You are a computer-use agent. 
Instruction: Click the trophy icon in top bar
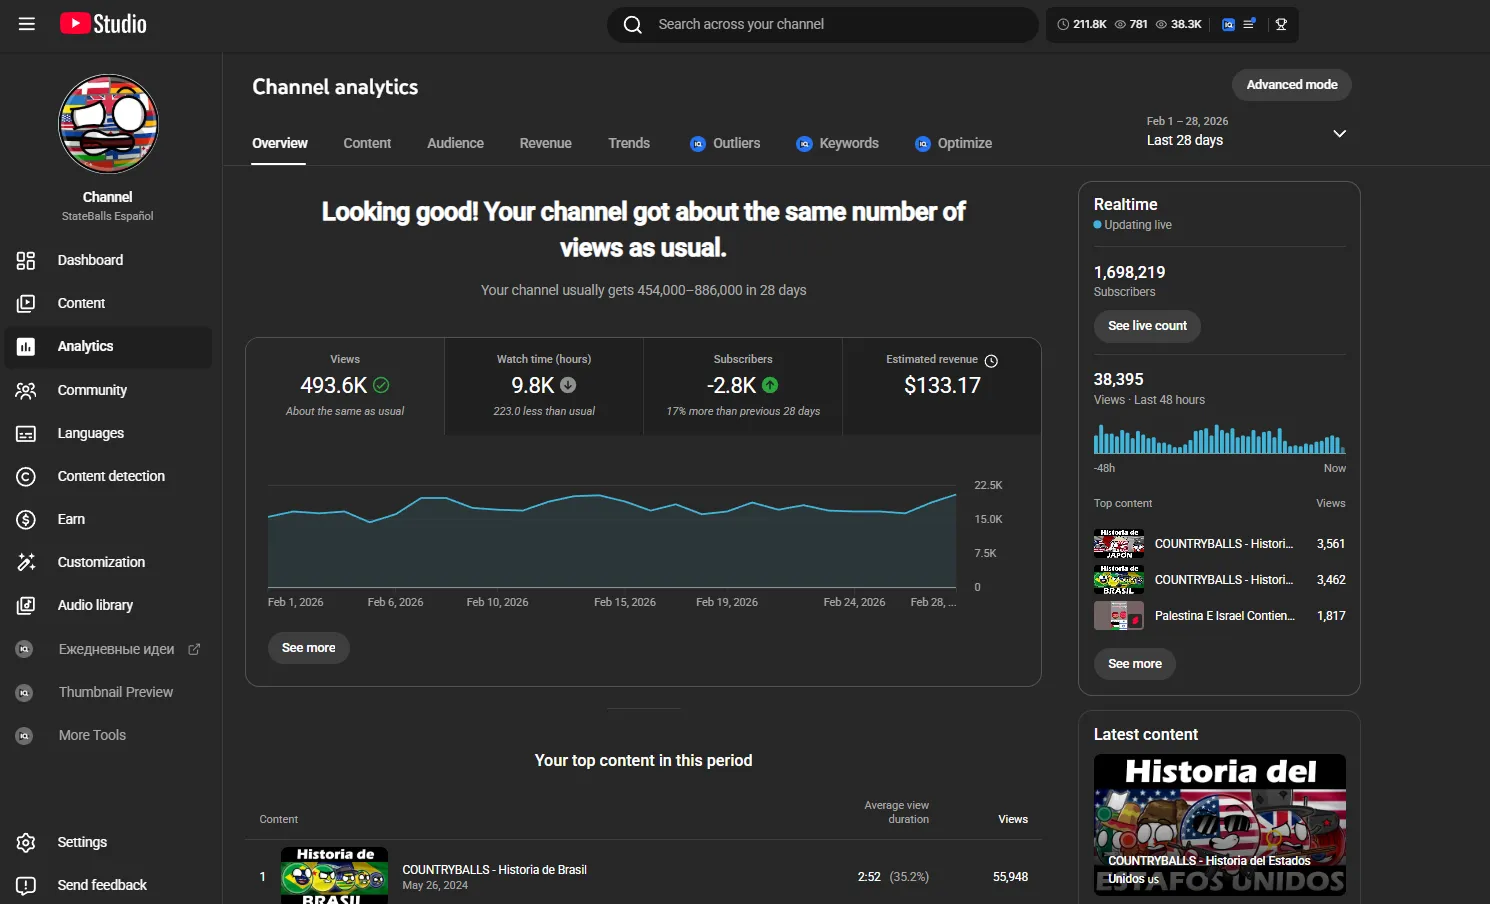pos(1281,24)
